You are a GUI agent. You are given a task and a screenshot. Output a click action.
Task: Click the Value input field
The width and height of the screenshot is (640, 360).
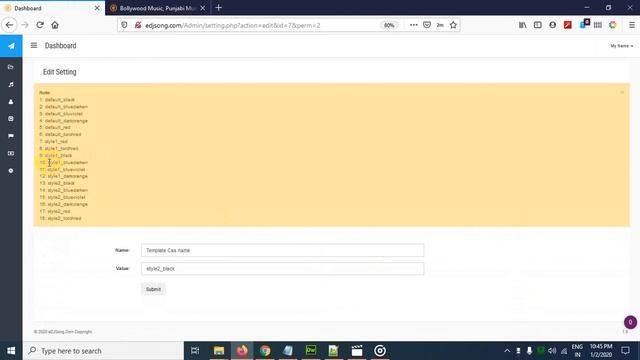coord(282,269)
